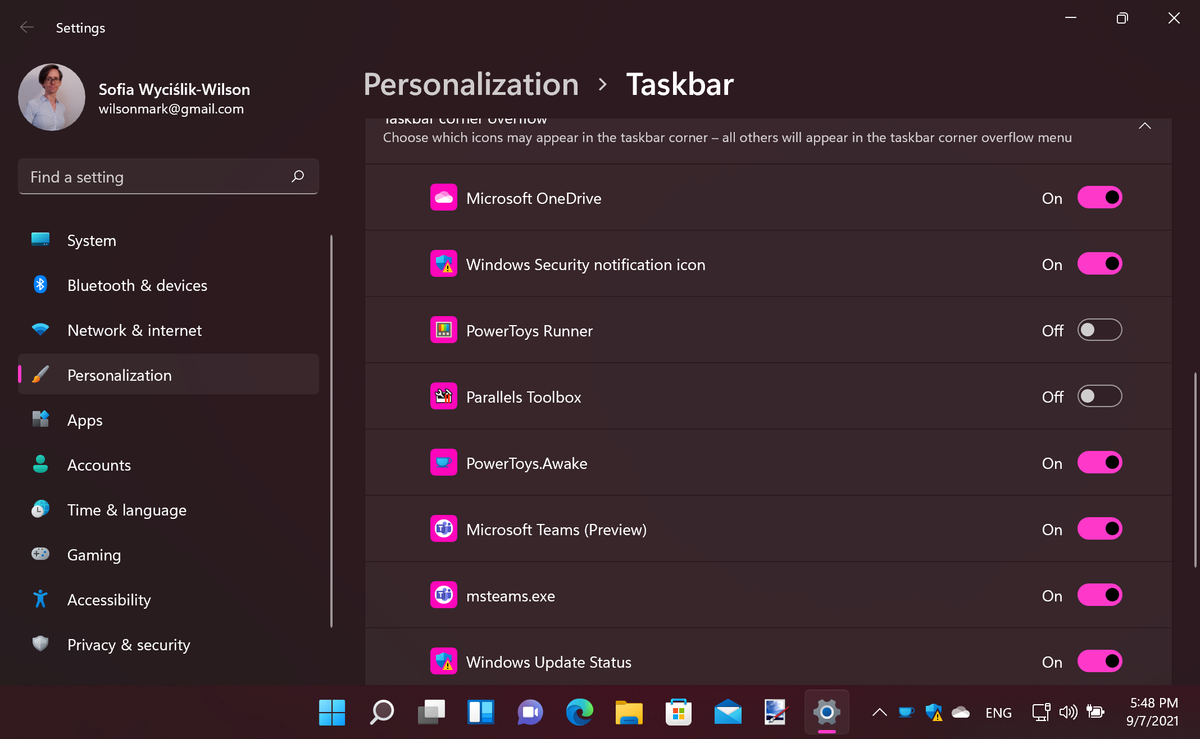
Task: Turn off Microsoft Teams (Preview) icon visibility
Action: tap(1099, 528)
